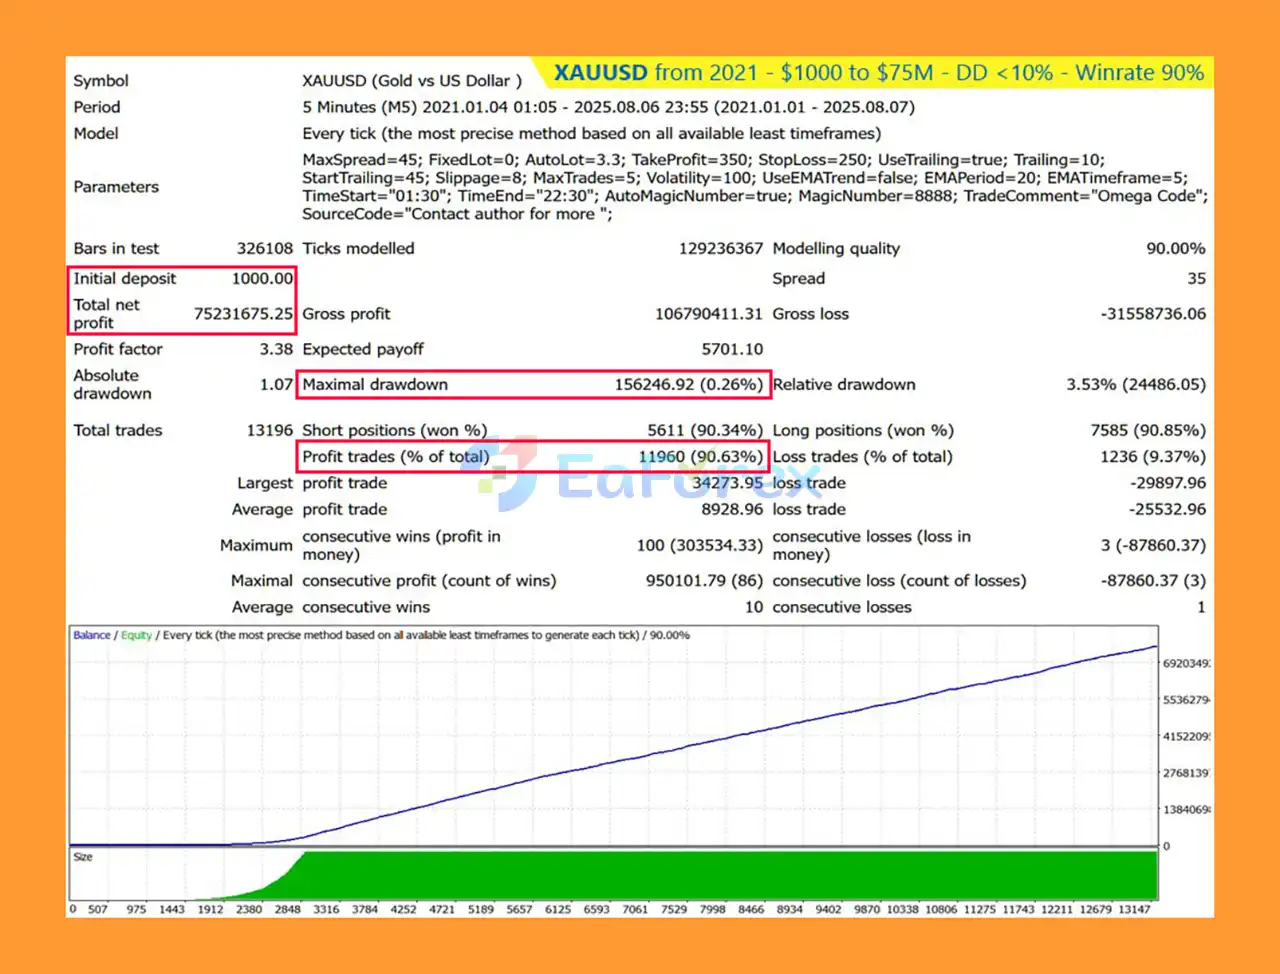Click the Total trades 13196 value
This screenshot has width=1280, height=974.
270,431
